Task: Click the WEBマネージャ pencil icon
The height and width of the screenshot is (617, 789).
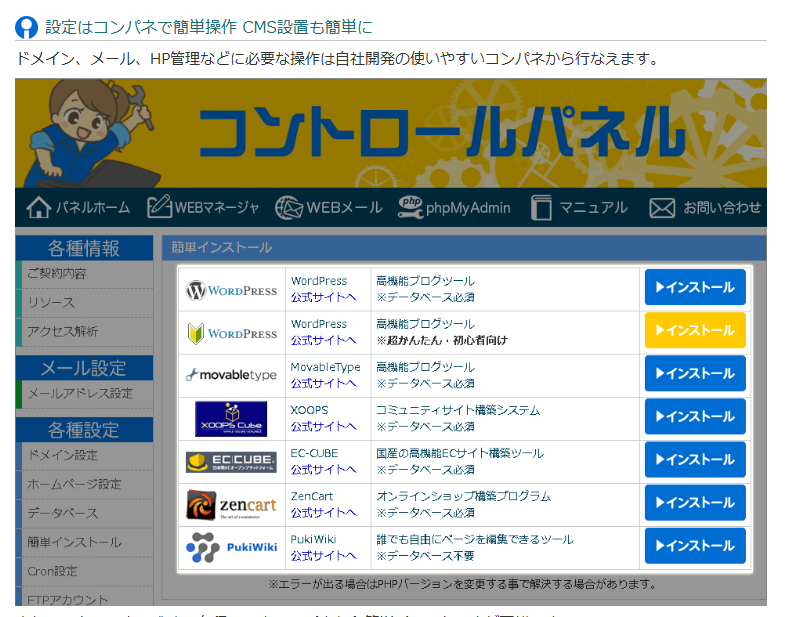Action: [x=160, y=206]
